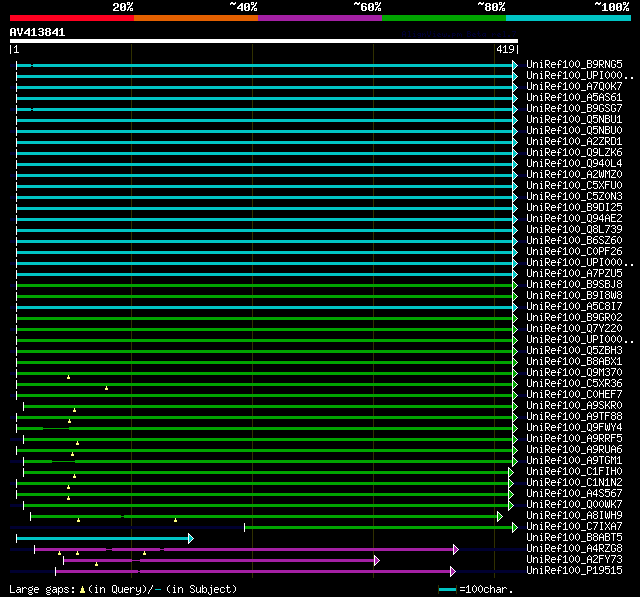Click the cyan ~100% identity legend segment
This screenshot has height=597, width=640.
point(567,17)
